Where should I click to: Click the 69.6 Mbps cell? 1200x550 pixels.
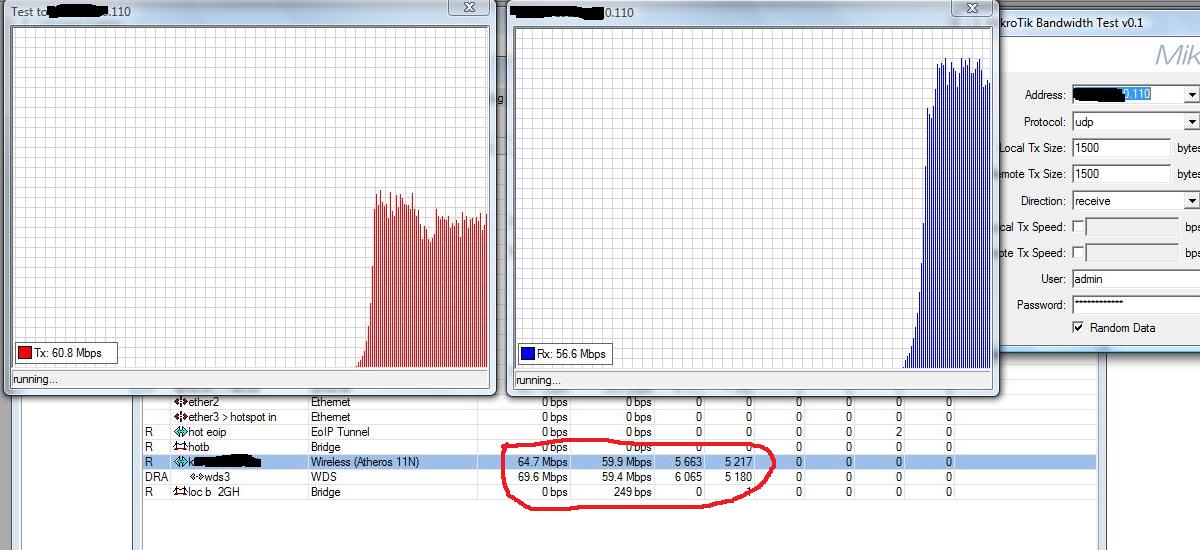(x=543, y=477)
